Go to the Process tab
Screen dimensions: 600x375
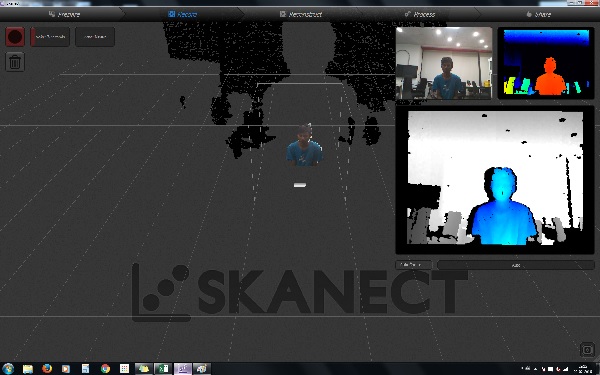[420, 15]
